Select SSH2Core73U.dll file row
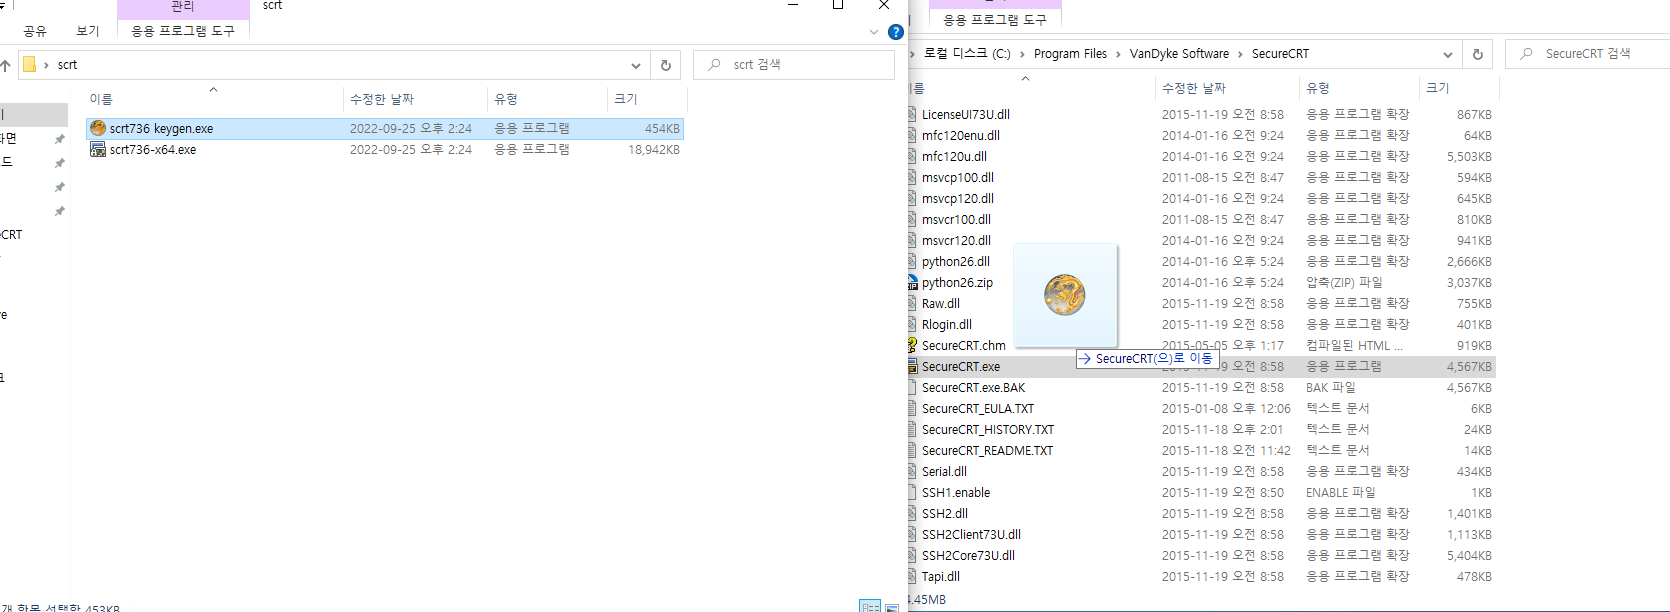 (x=1201, y=556)
